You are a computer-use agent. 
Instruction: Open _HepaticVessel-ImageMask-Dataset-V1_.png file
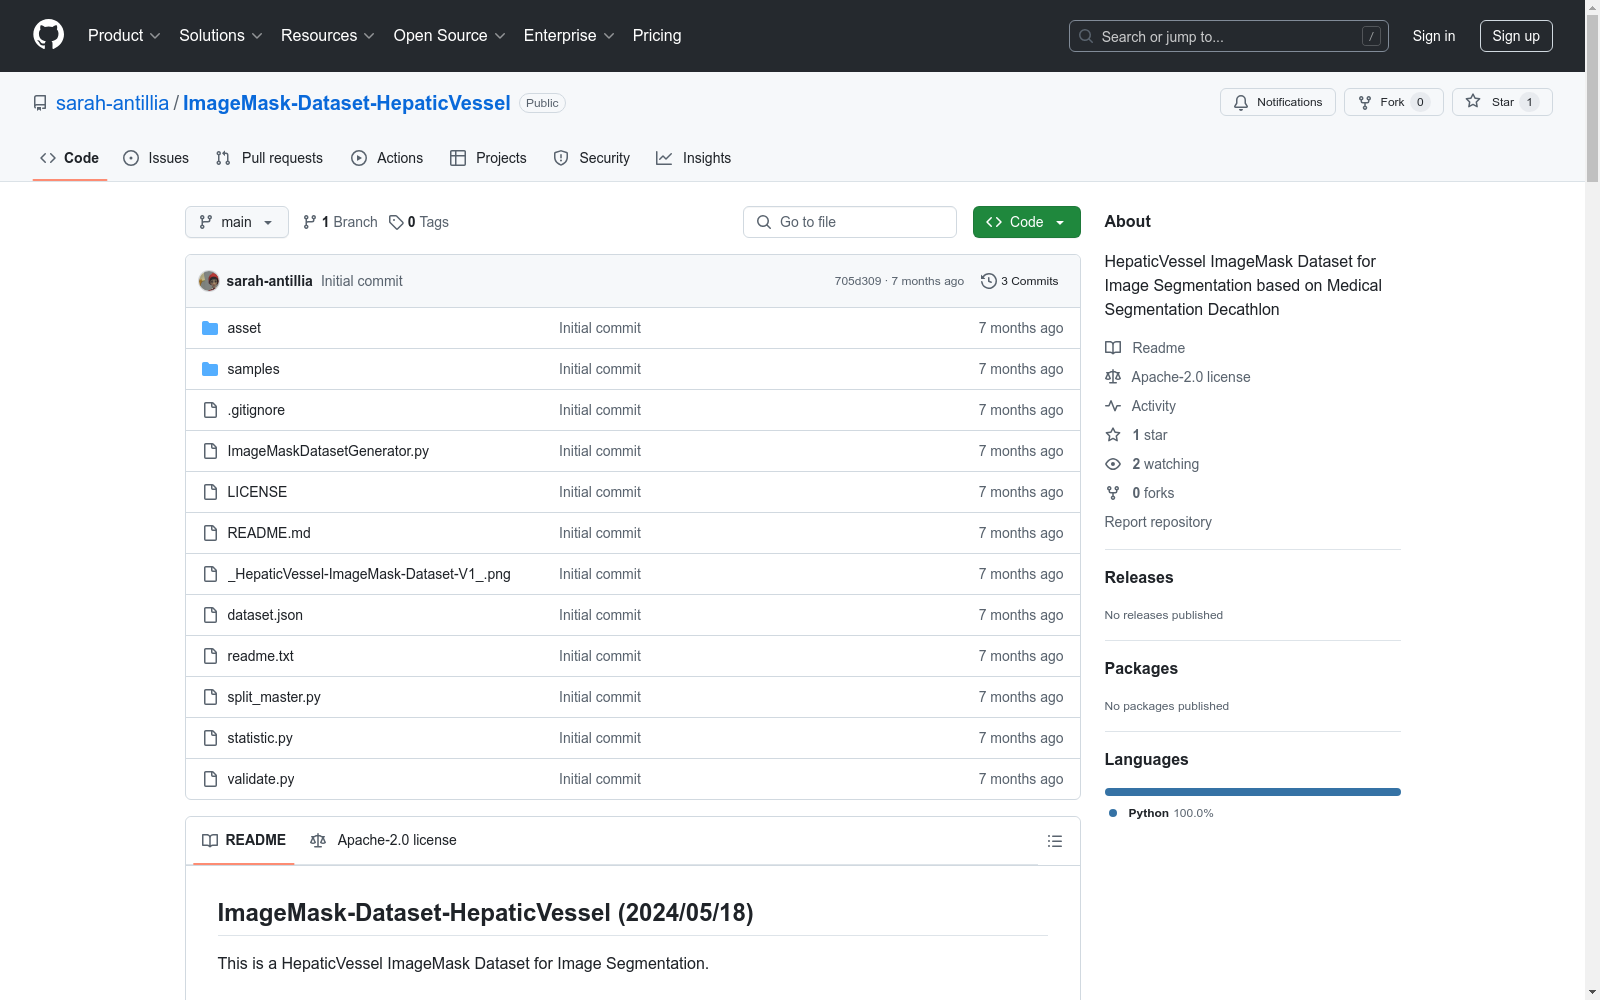pos(369,574)
